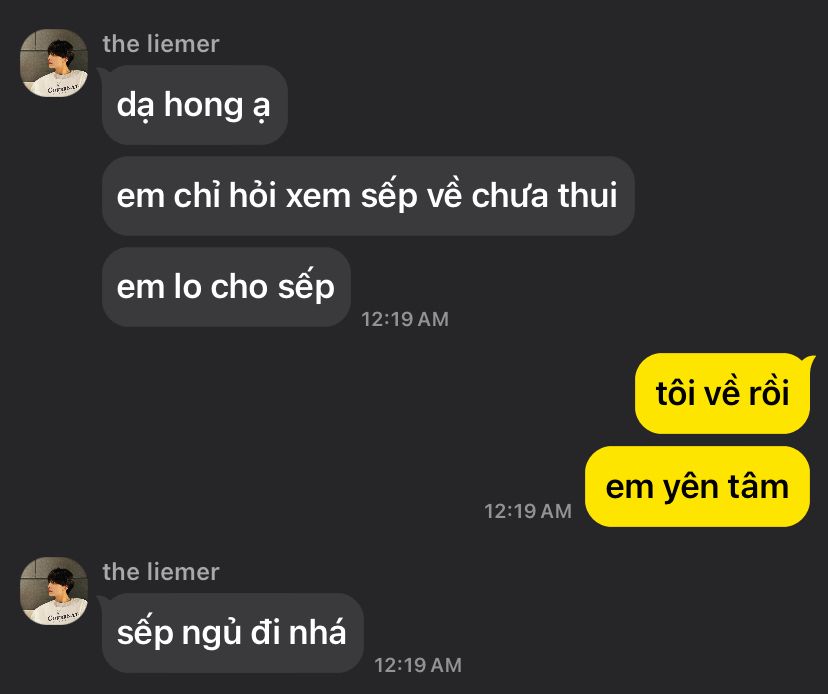The height and width of the screenshot is (694, 828).
Task: Open the liemer's bottom profile avatar
Action: [x=54, y=590]
